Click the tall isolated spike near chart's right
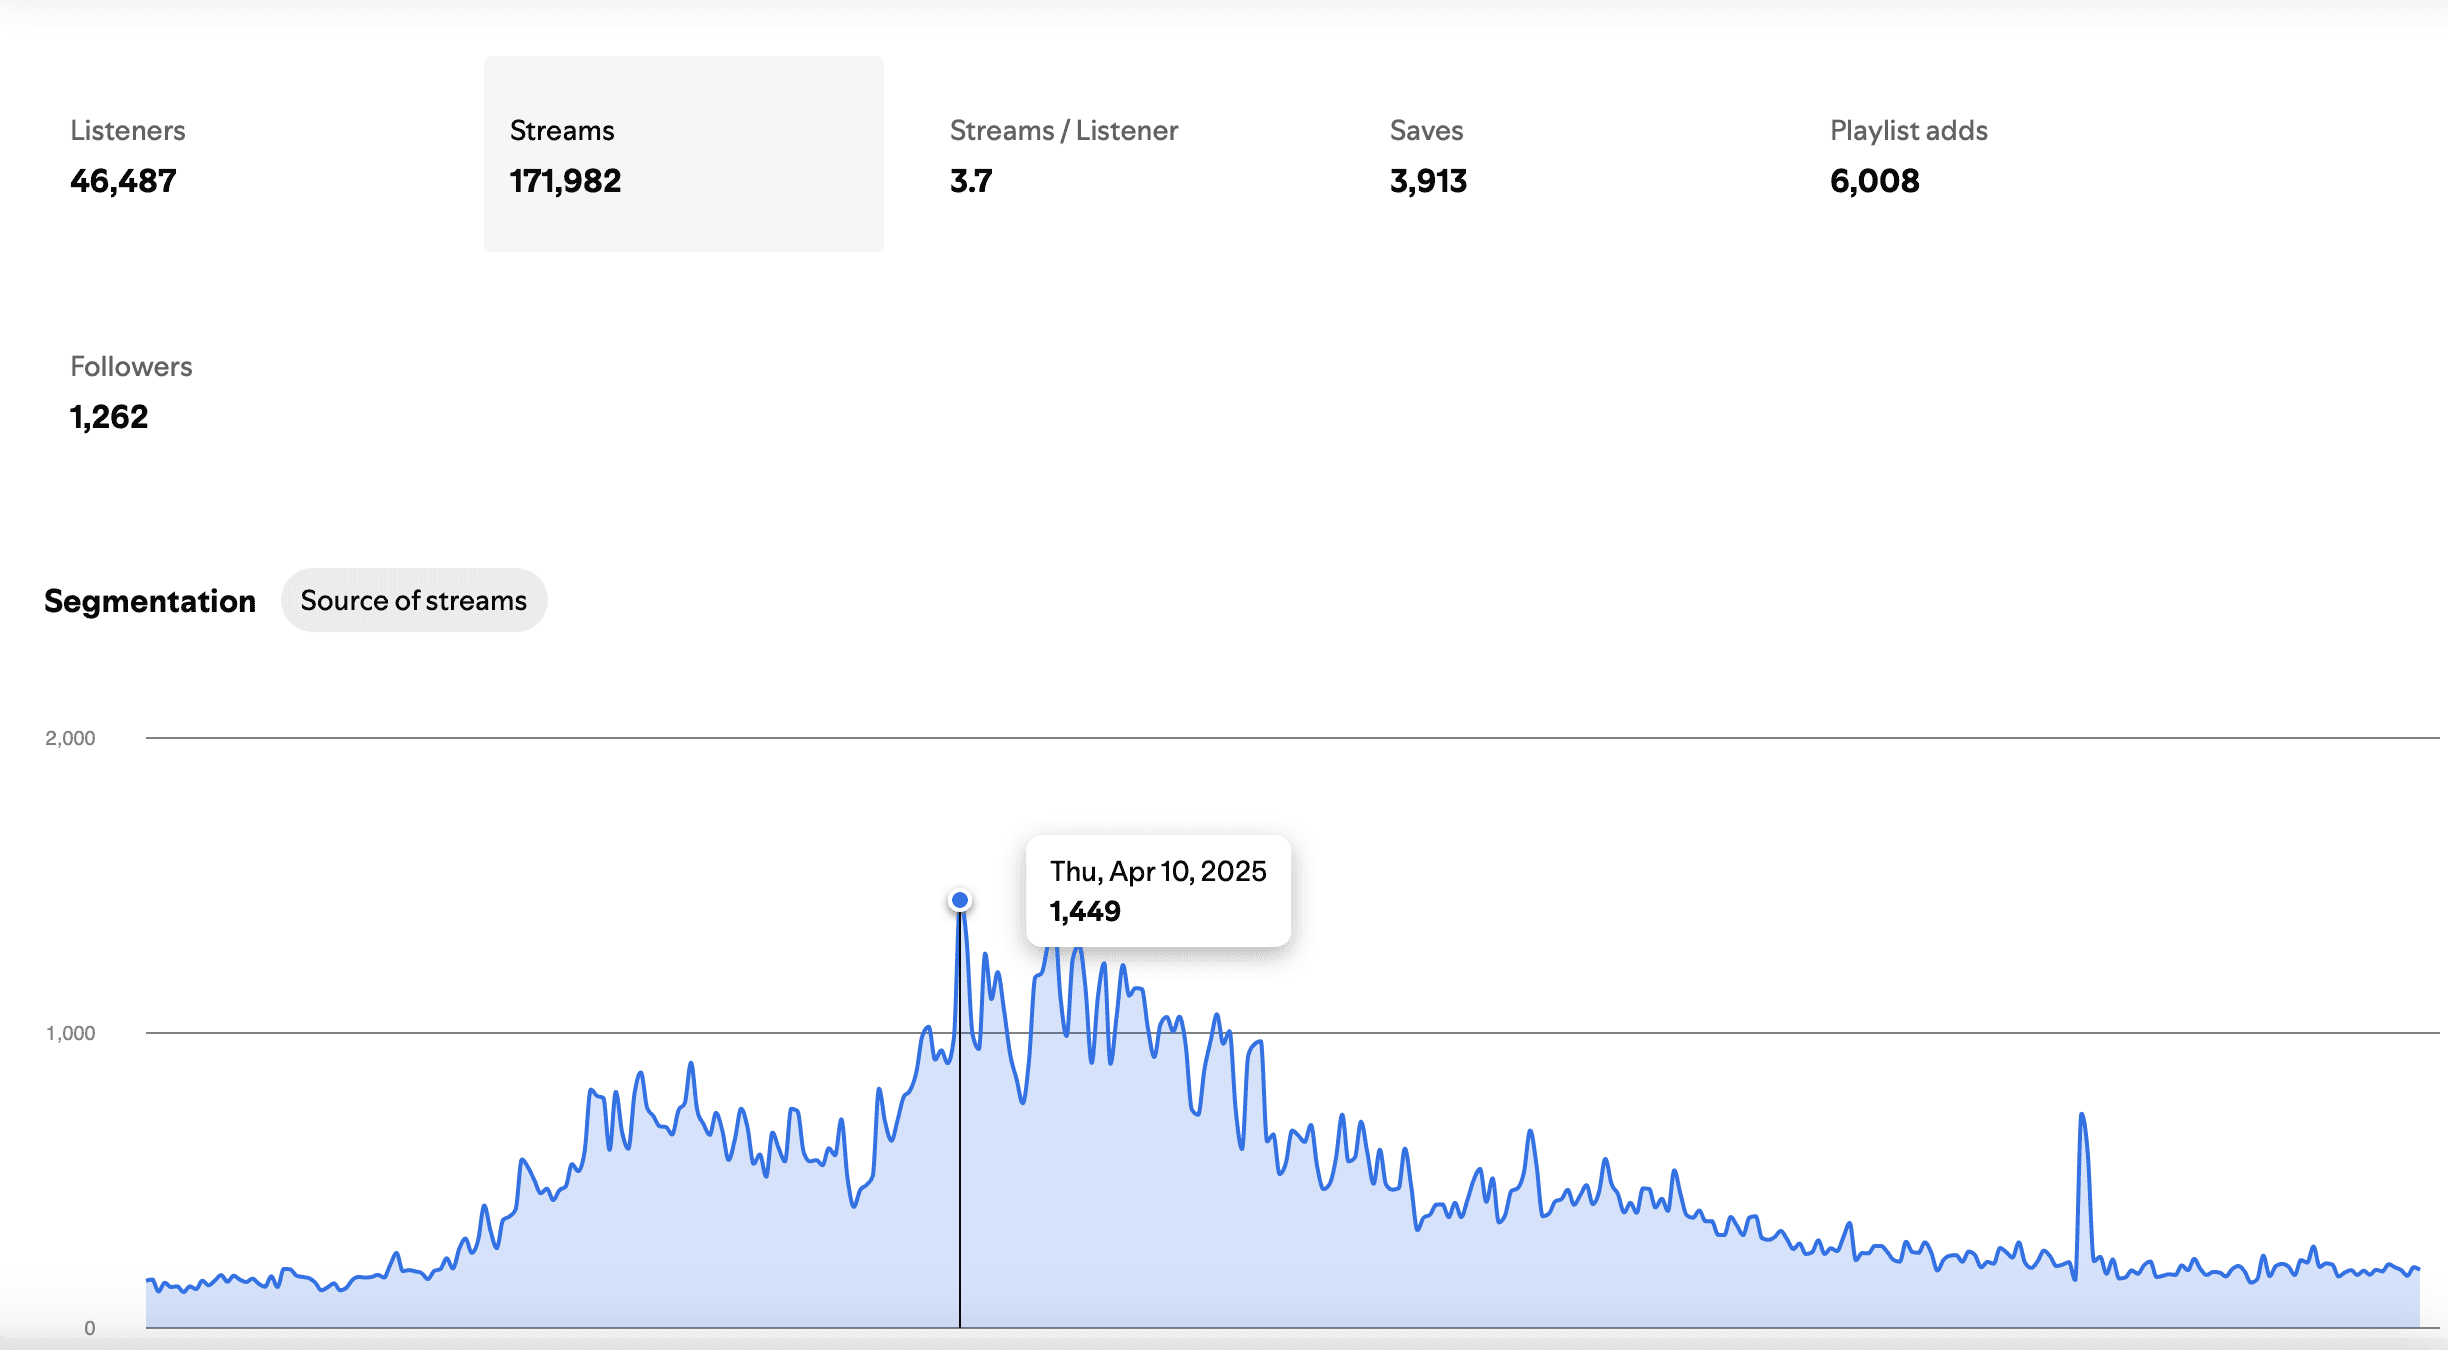This screenshot has height=1350, width=2448. coord(2082,1118)
